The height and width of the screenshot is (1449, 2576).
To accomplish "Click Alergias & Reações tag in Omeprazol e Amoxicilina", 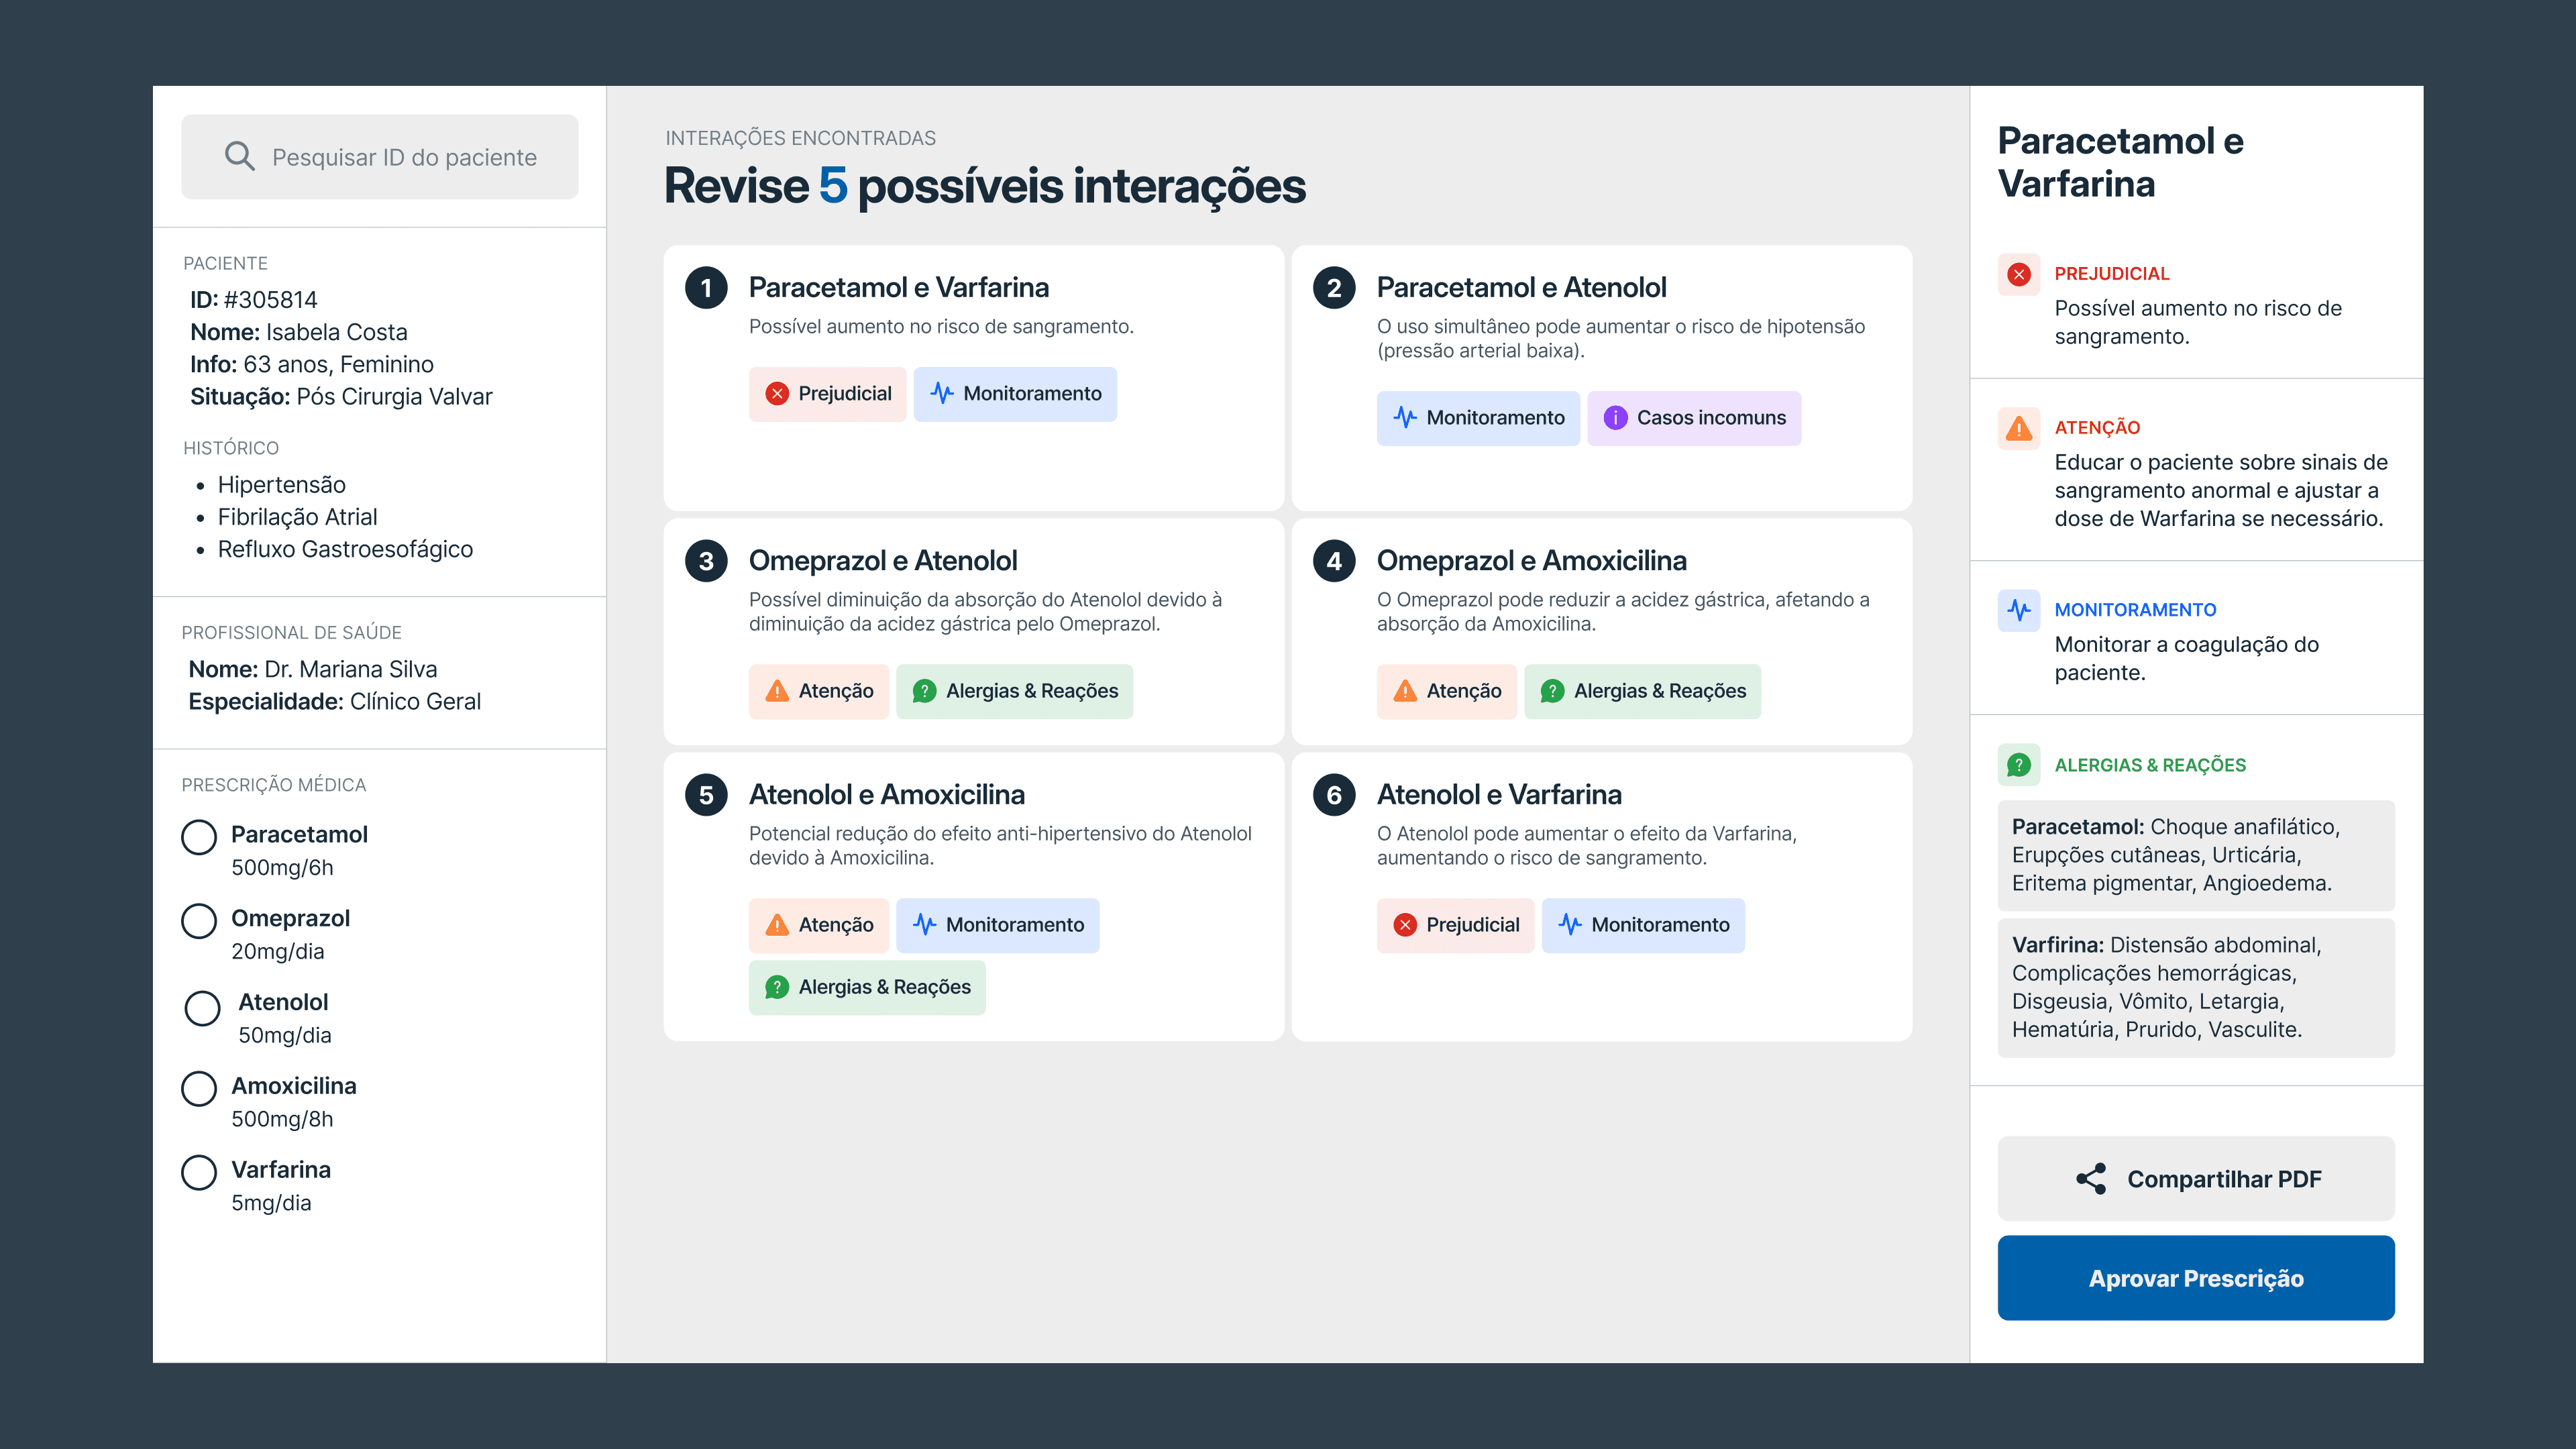I will [x=1642, y=691].
